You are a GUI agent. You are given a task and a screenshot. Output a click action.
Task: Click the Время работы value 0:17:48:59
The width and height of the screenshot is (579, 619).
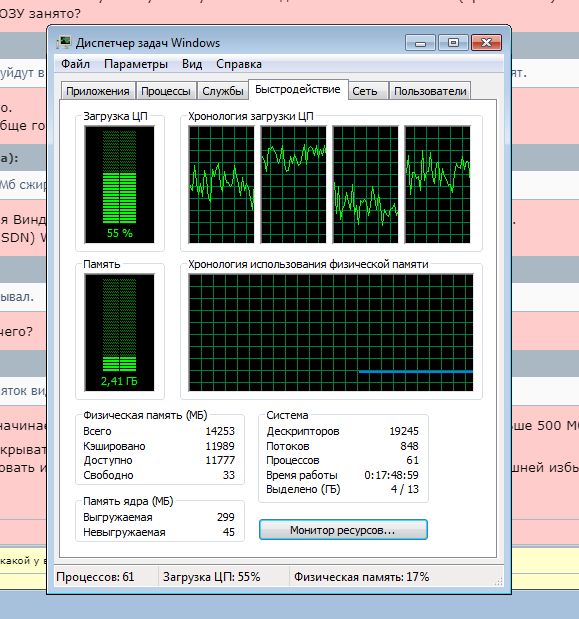pos(392,475)
